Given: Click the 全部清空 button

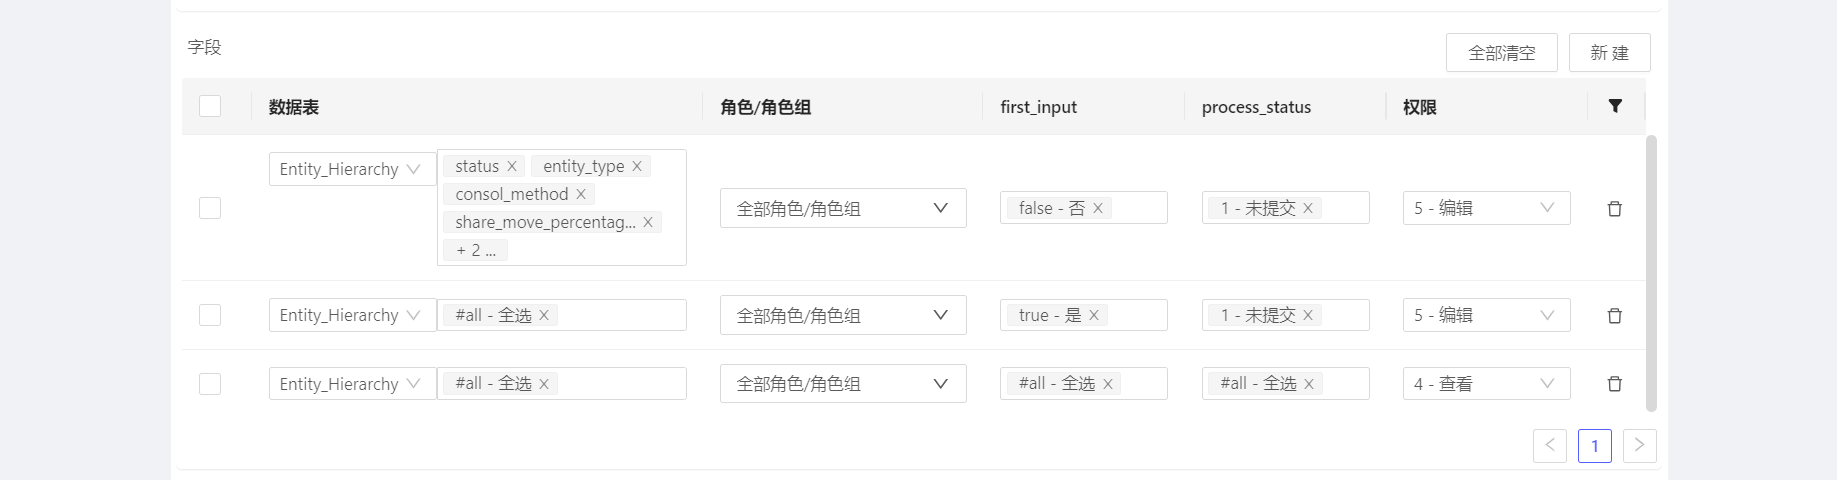Looking at the screenshot, I should point(1501,53).
